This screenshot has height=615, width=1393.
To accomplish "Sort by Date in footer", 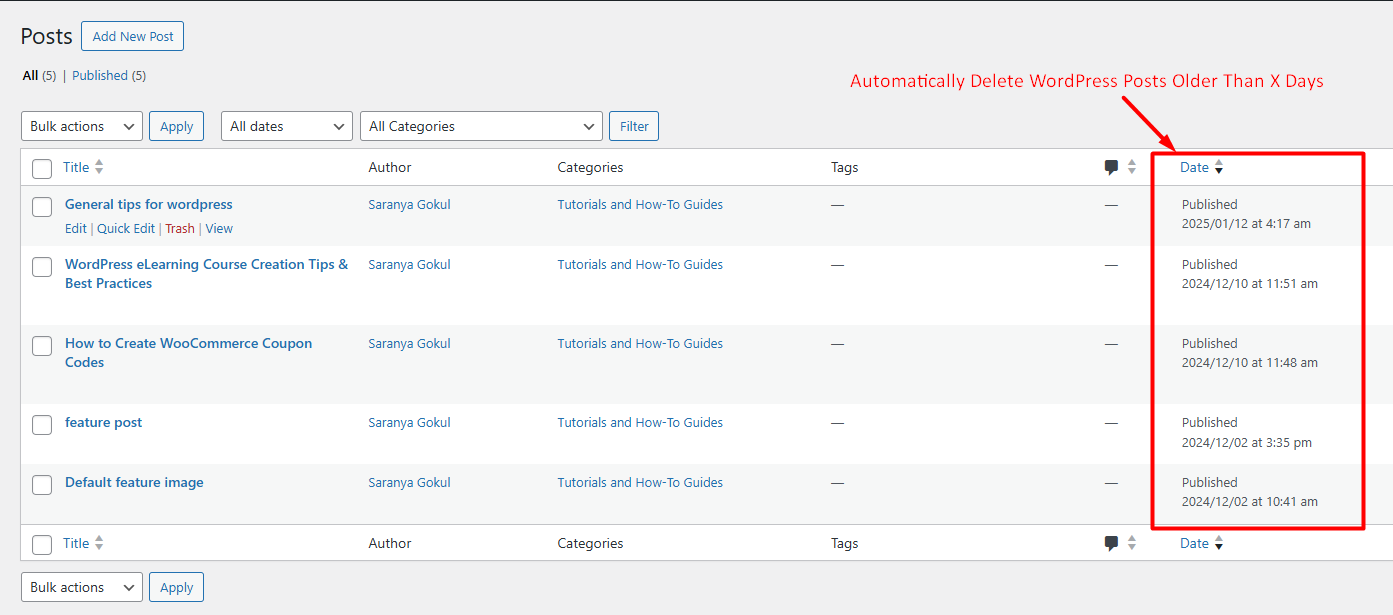I will 1194,543.
